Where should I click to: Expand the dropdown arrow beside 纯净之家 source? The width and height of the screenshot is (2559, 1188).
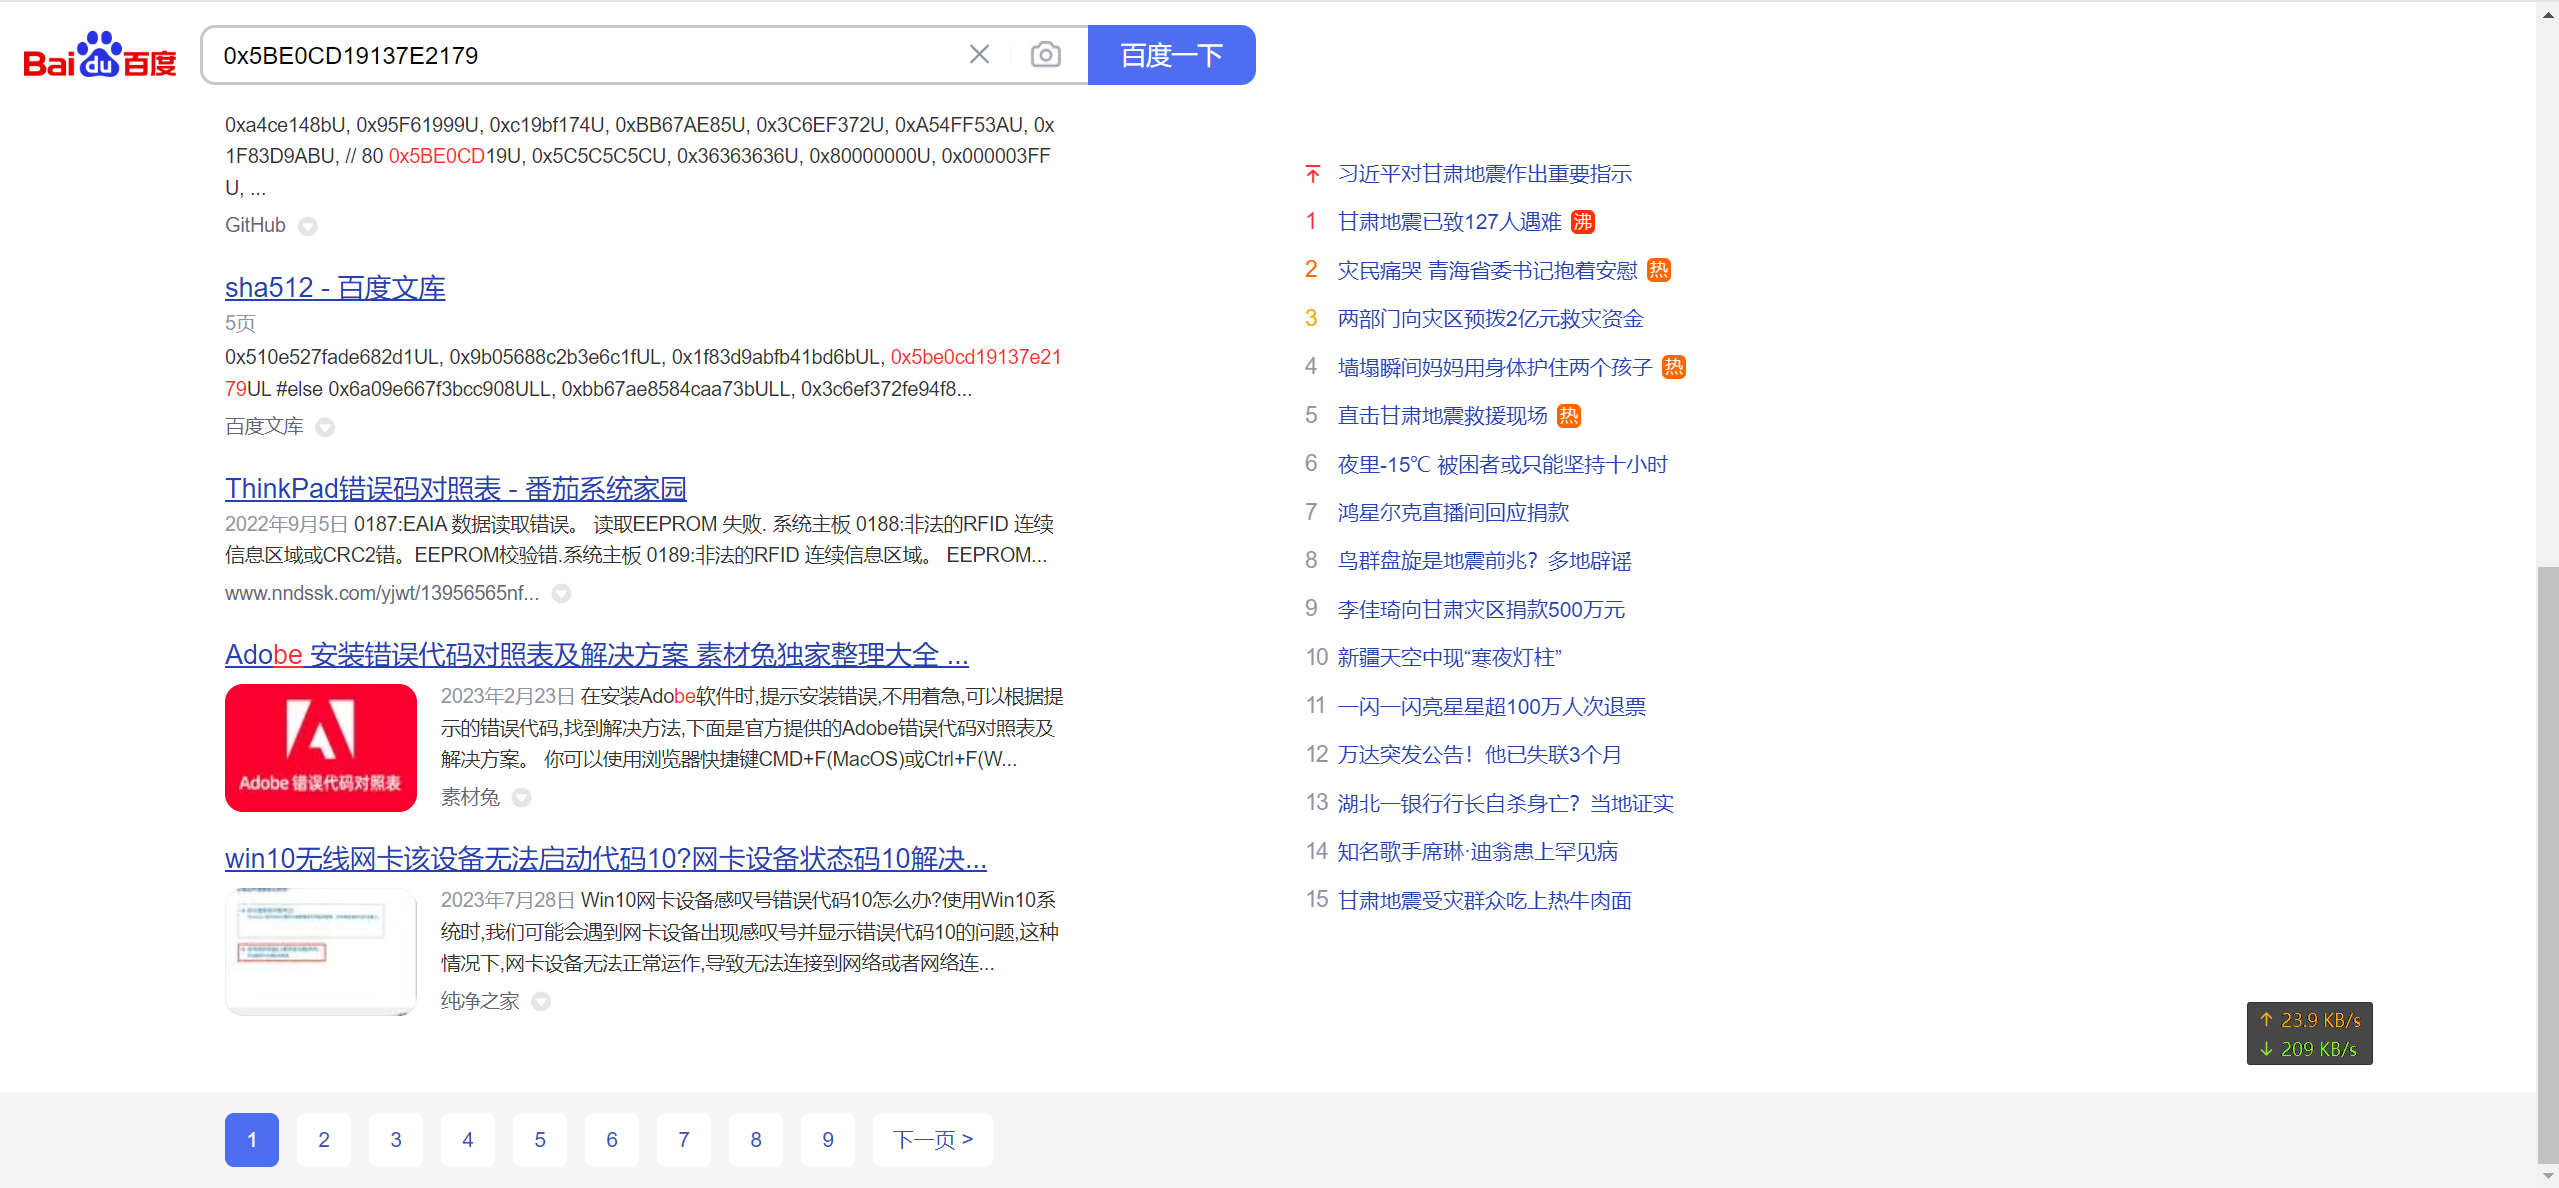point(541,1002)
